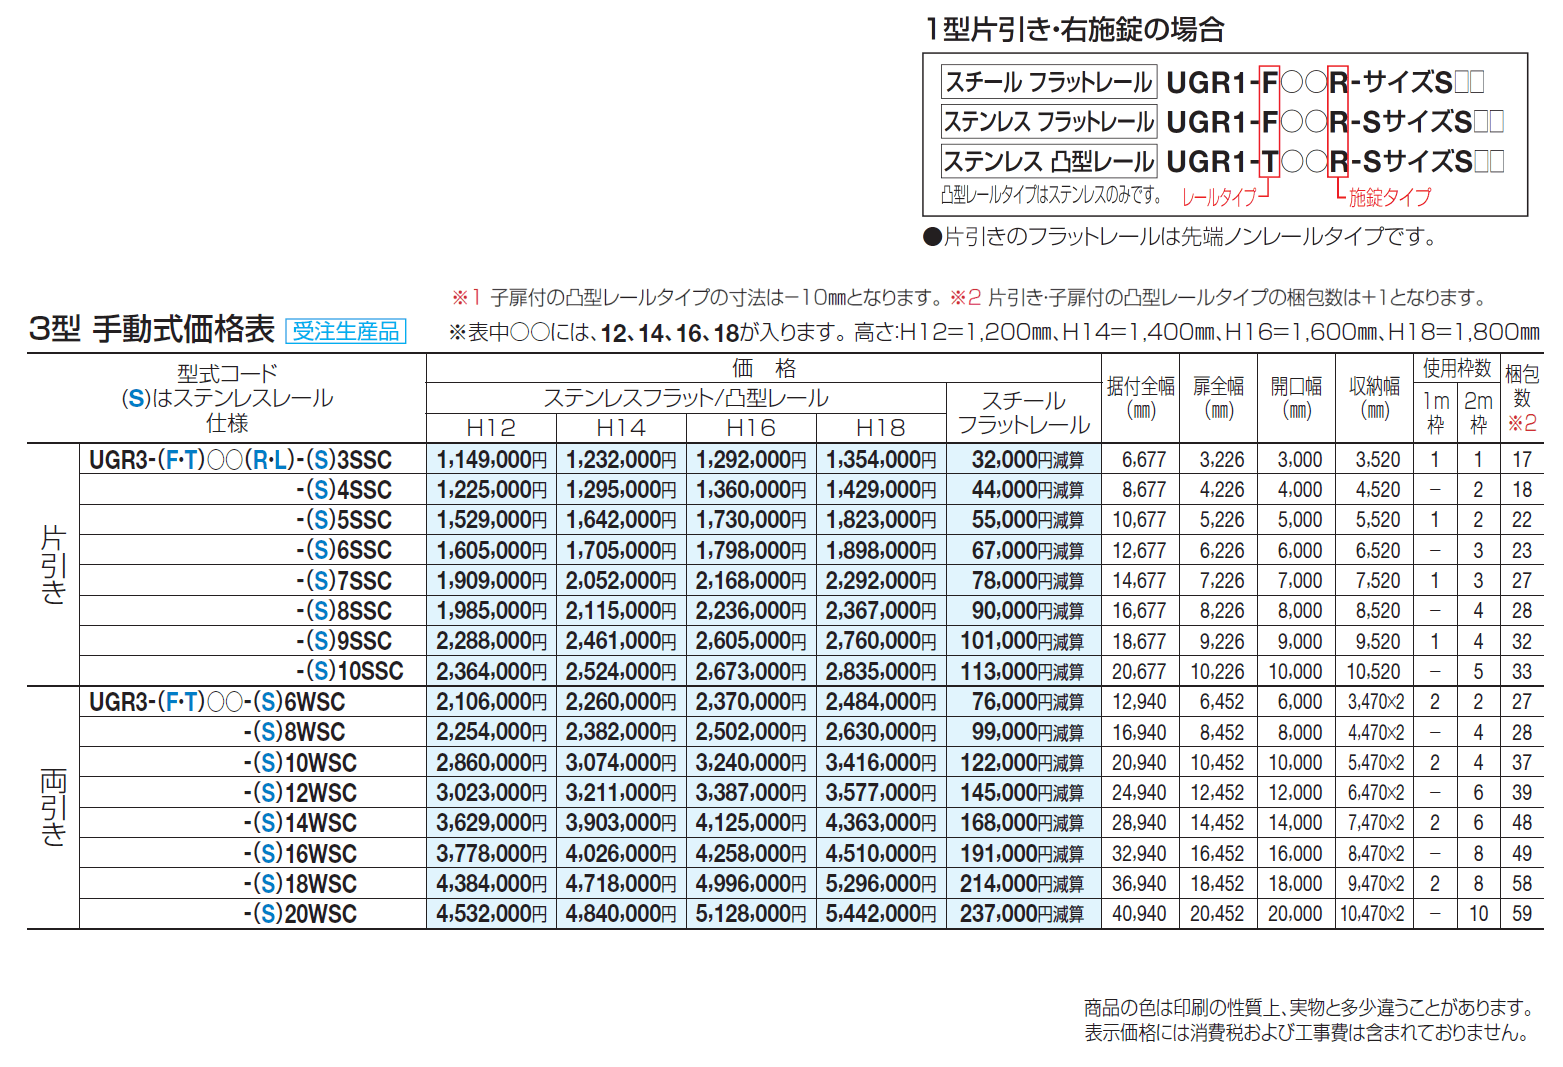Click the 梱包数 ※2 column header

coord(1522,396)
